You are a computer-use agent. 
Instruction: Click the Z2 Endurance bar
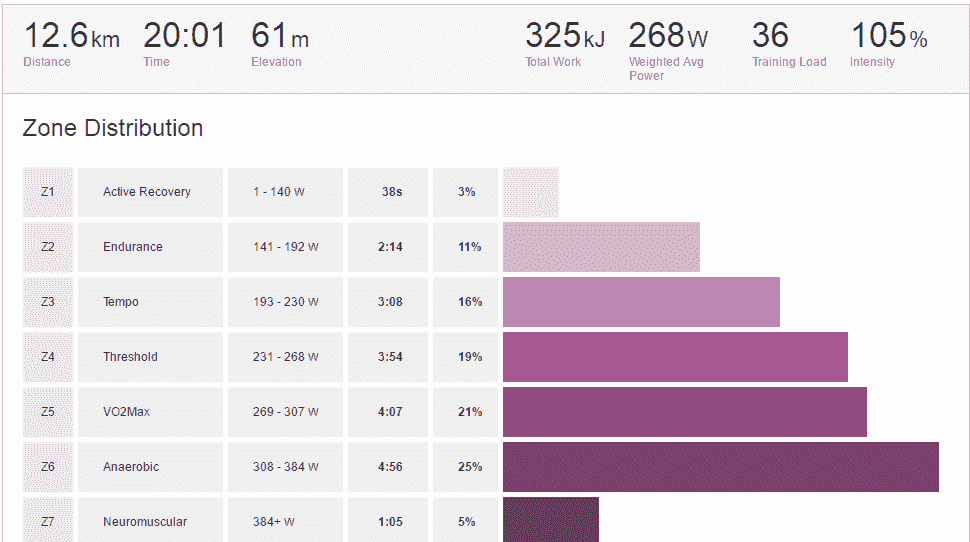601,247
